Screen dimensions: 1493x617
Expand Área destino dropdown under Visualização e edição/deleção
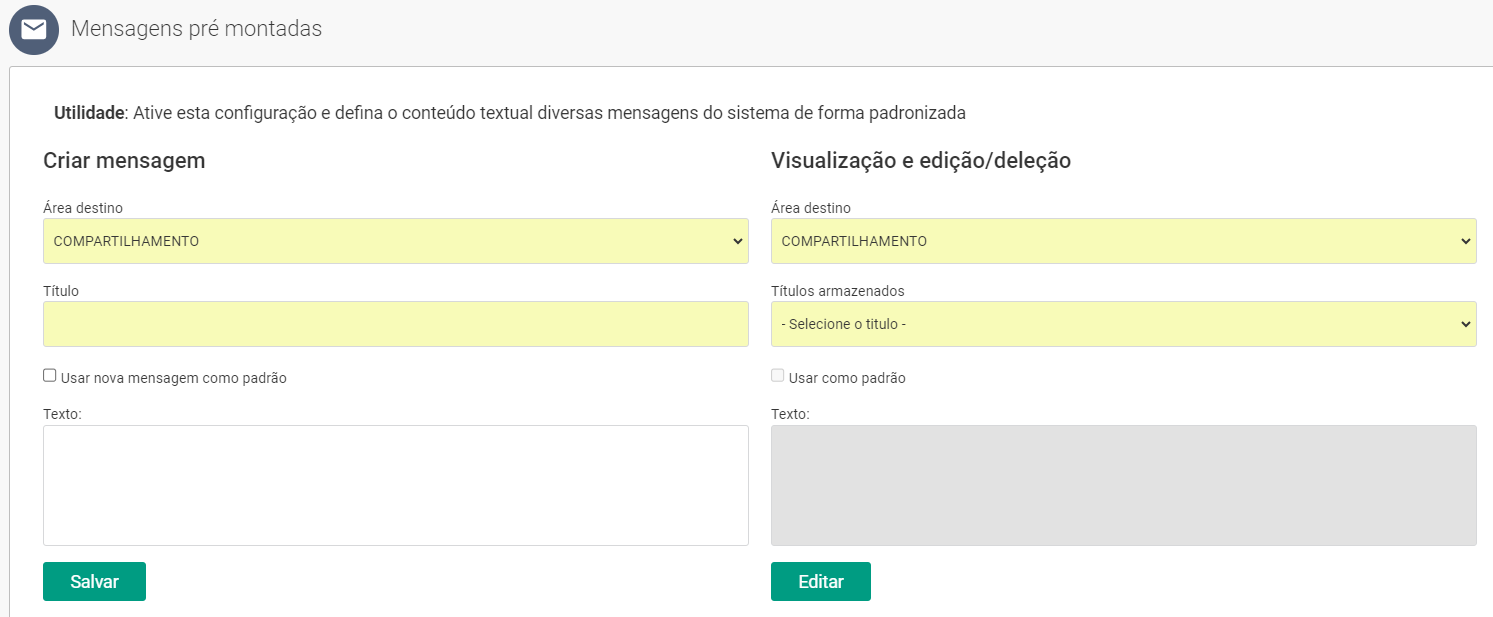[x=1123, y=241]
